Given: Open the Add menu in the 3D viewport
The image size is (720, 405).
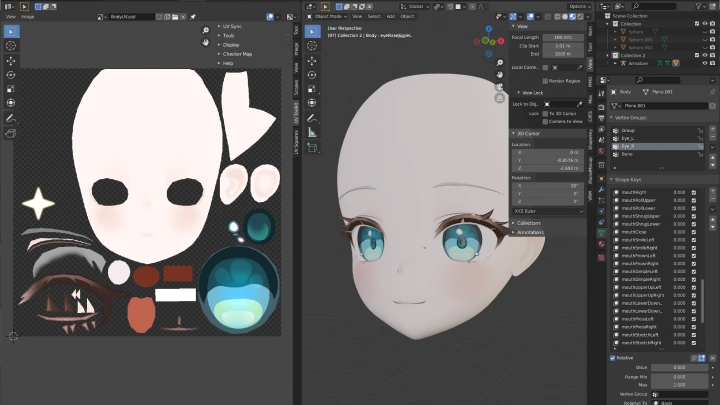Looking at the screenshot, I should pyautogui.click(x=390, y=17).
